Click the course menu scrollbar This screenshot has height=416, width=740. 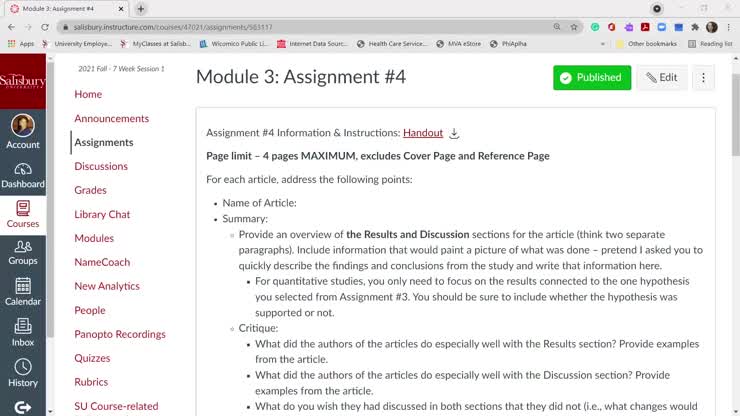(x=50, y=199)
